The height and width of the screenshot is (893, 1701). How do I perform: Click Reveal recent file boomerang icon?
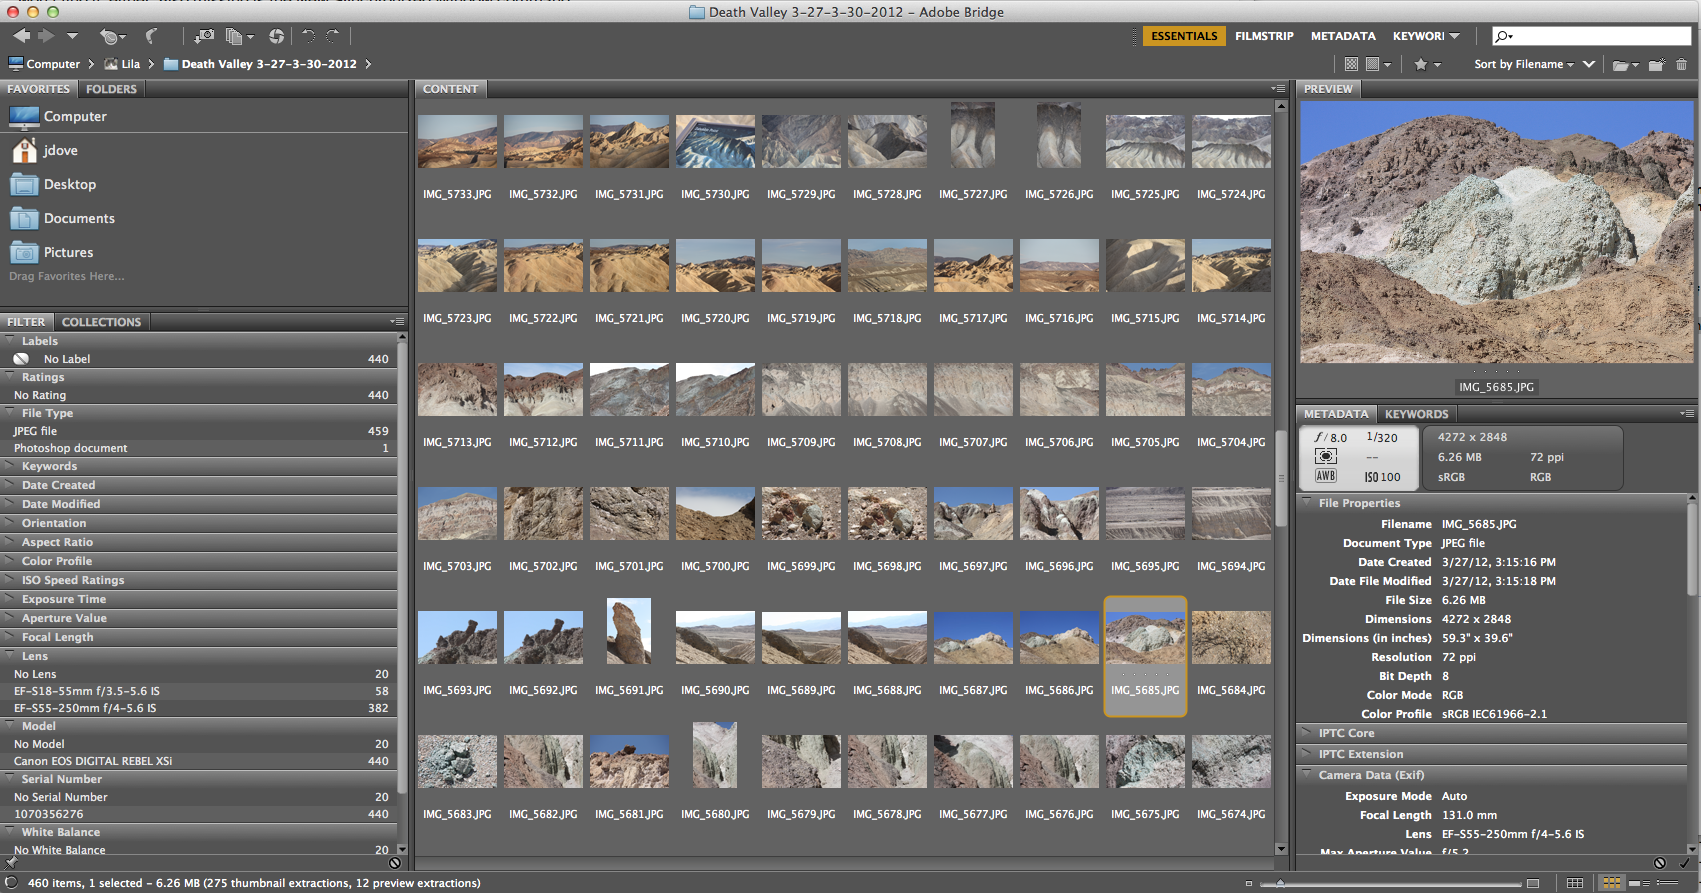pyautogui.click(x=151, y=36)
